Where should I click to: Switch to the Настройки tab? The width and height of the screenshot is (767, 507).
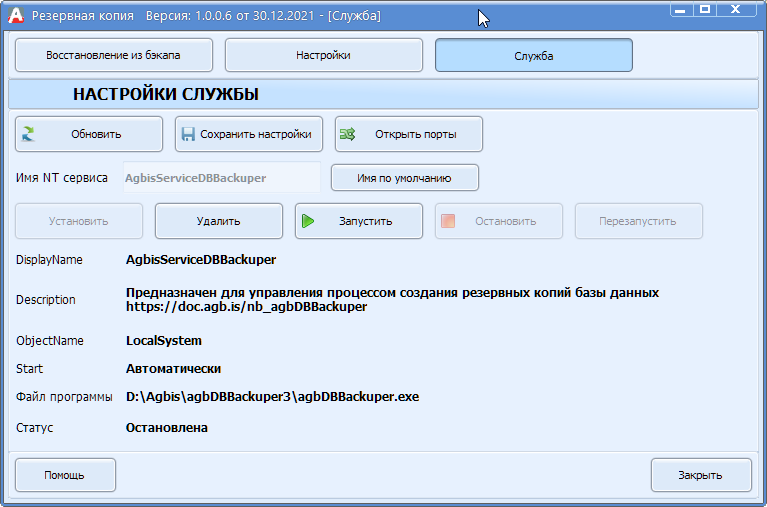coord(324,55)
